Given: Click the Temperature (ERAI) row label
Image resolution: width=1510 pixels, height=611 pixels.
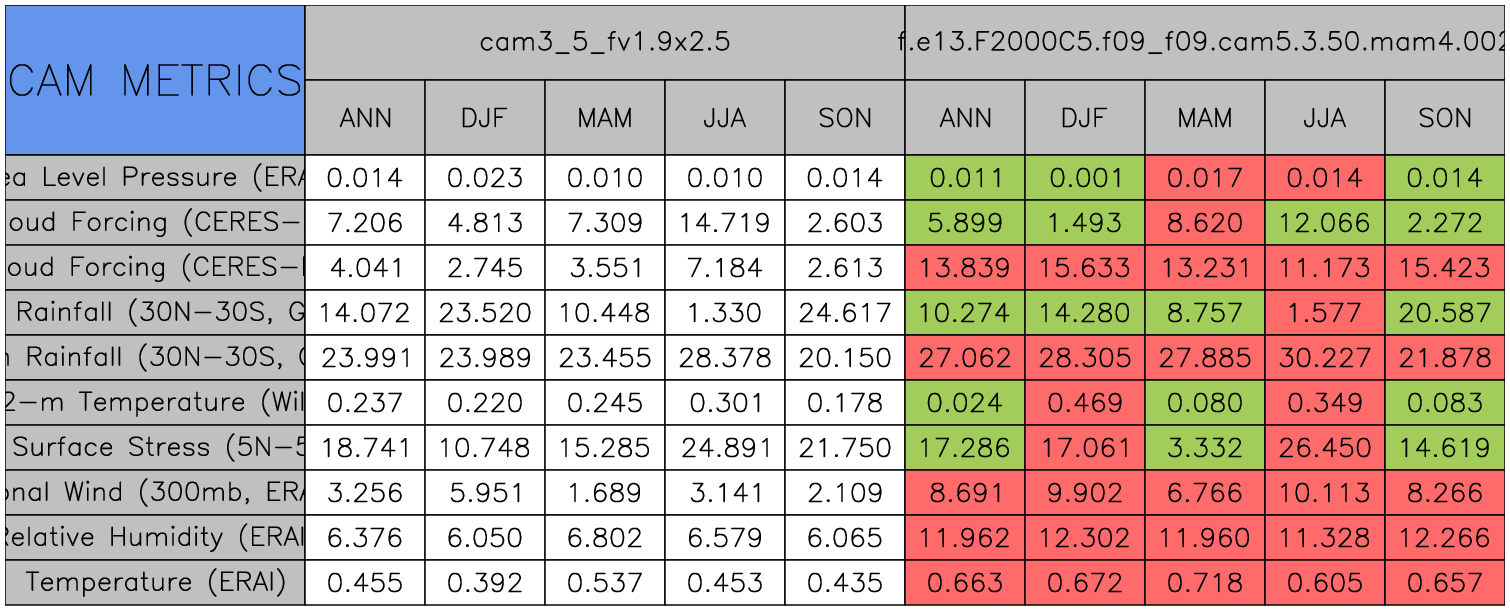Looking at the screenshot, I should click(155, 583).
